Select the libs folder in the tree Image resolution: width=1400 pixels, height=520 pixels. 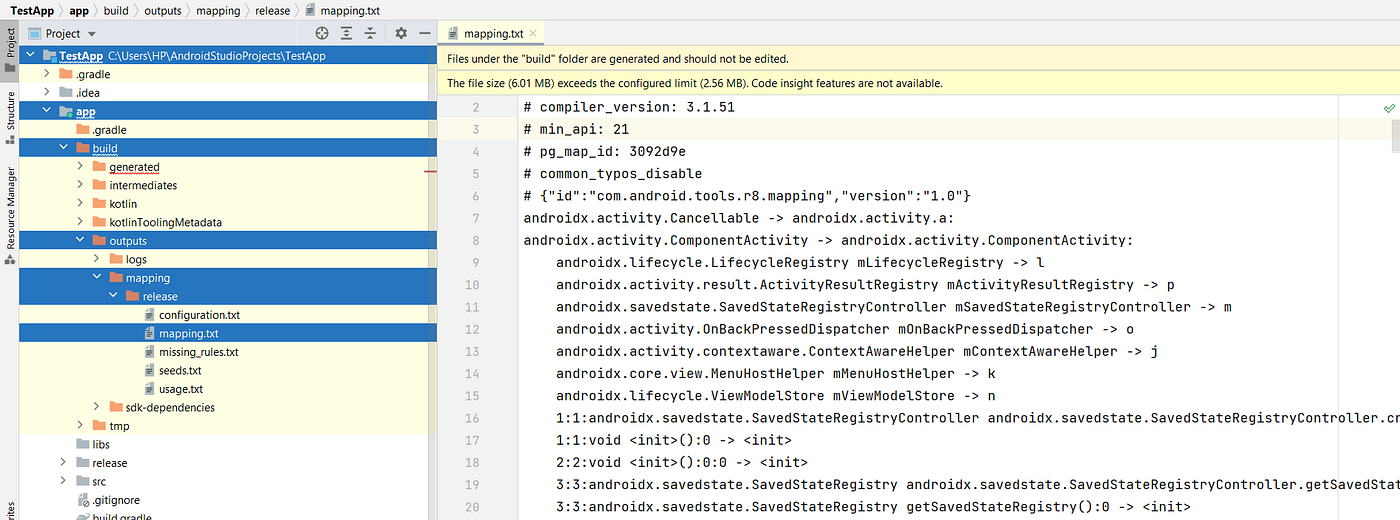(100, 444)
